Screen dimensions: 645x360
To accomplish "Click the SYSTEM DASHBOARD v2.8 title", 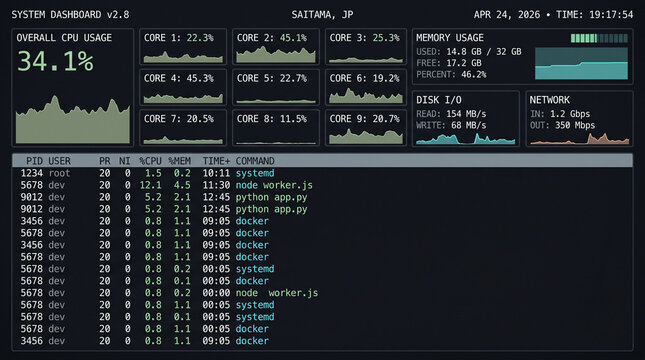I will (70, 15).
